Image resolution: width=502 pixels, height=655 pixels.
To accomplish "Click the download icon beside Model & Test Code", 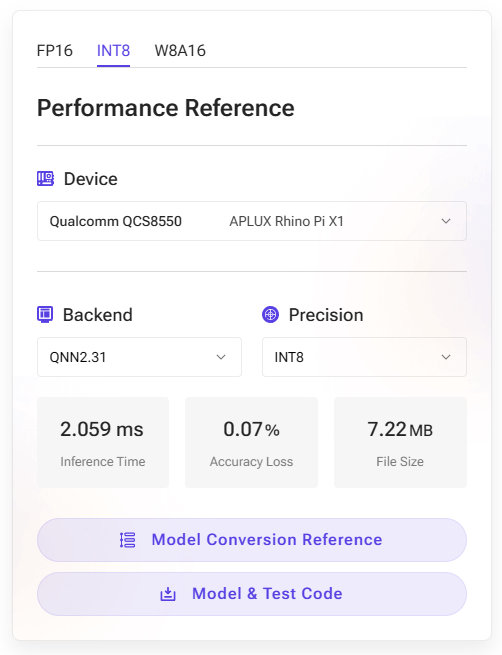I will tap(168, 594).
